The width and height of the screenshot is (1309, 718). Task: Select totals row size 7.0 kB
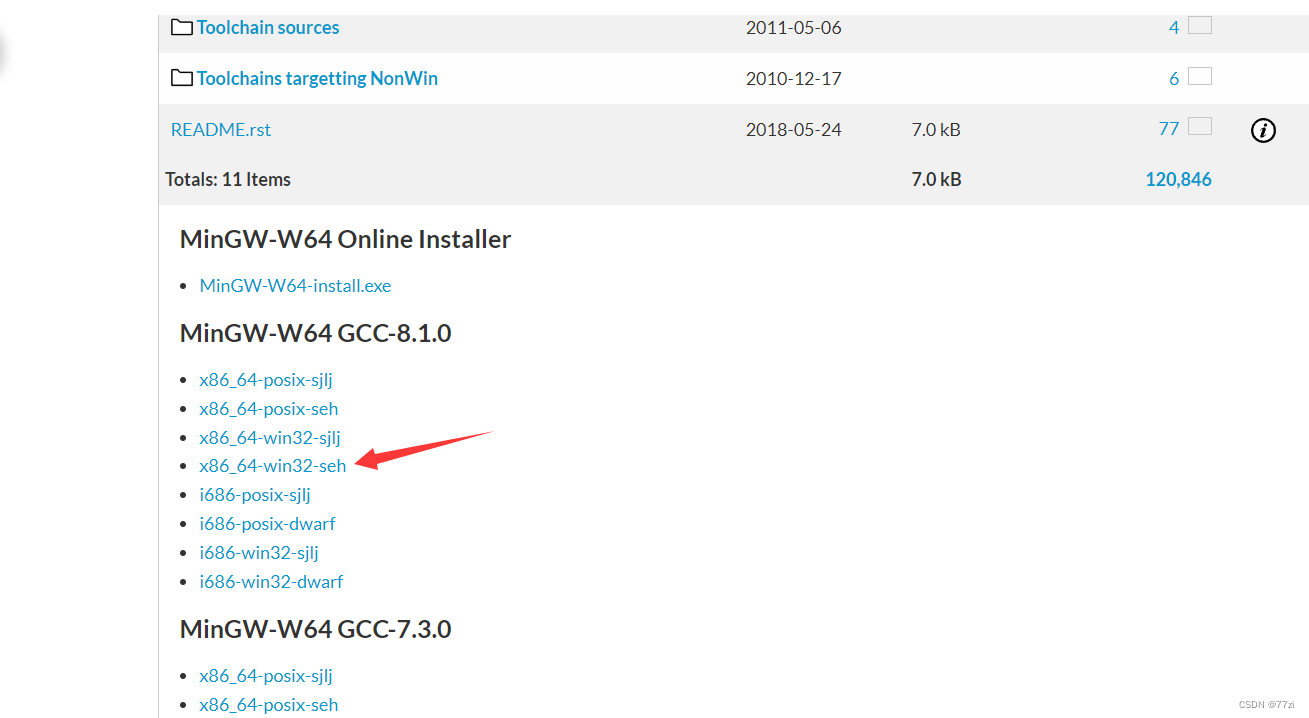click(x=936, y=180)
